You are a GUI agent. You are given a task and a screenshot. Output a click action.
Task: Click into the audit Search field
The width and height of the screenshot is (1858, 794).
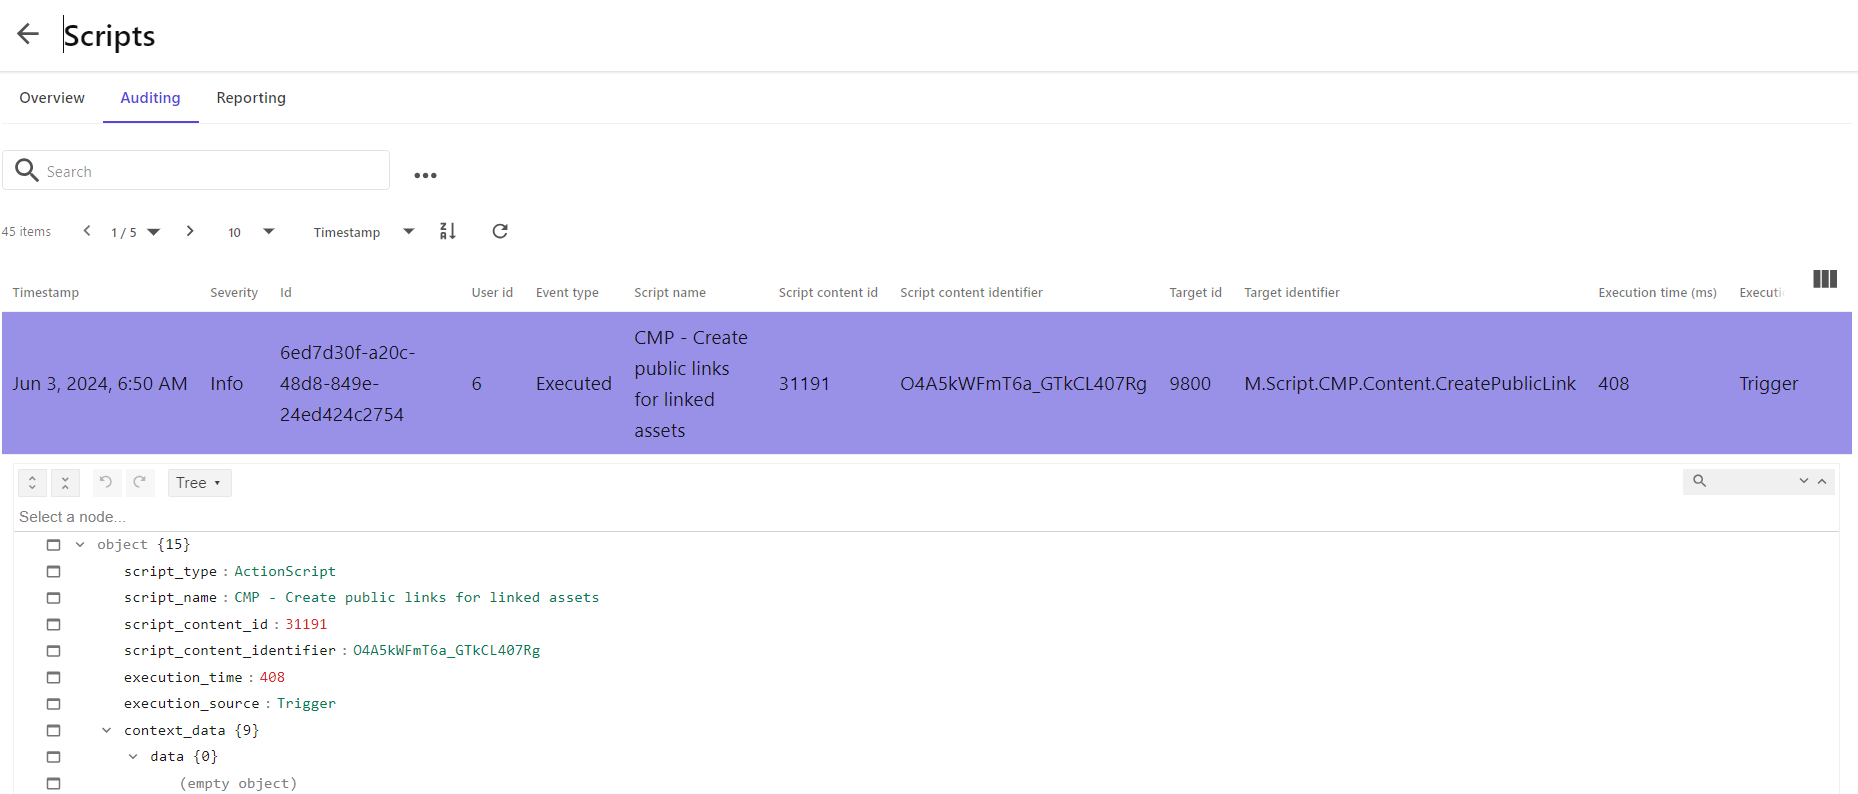click(x=196, y=170)
